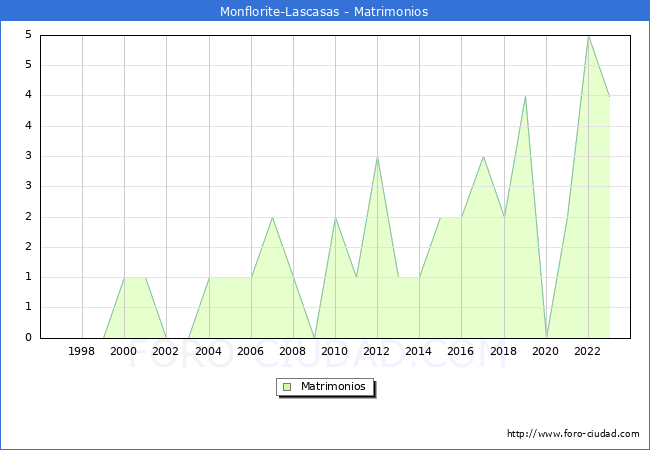The width and height of the screenshot is (650, 450).
Task: Click the 2008 x-axis label
Action: pos(293,351)
